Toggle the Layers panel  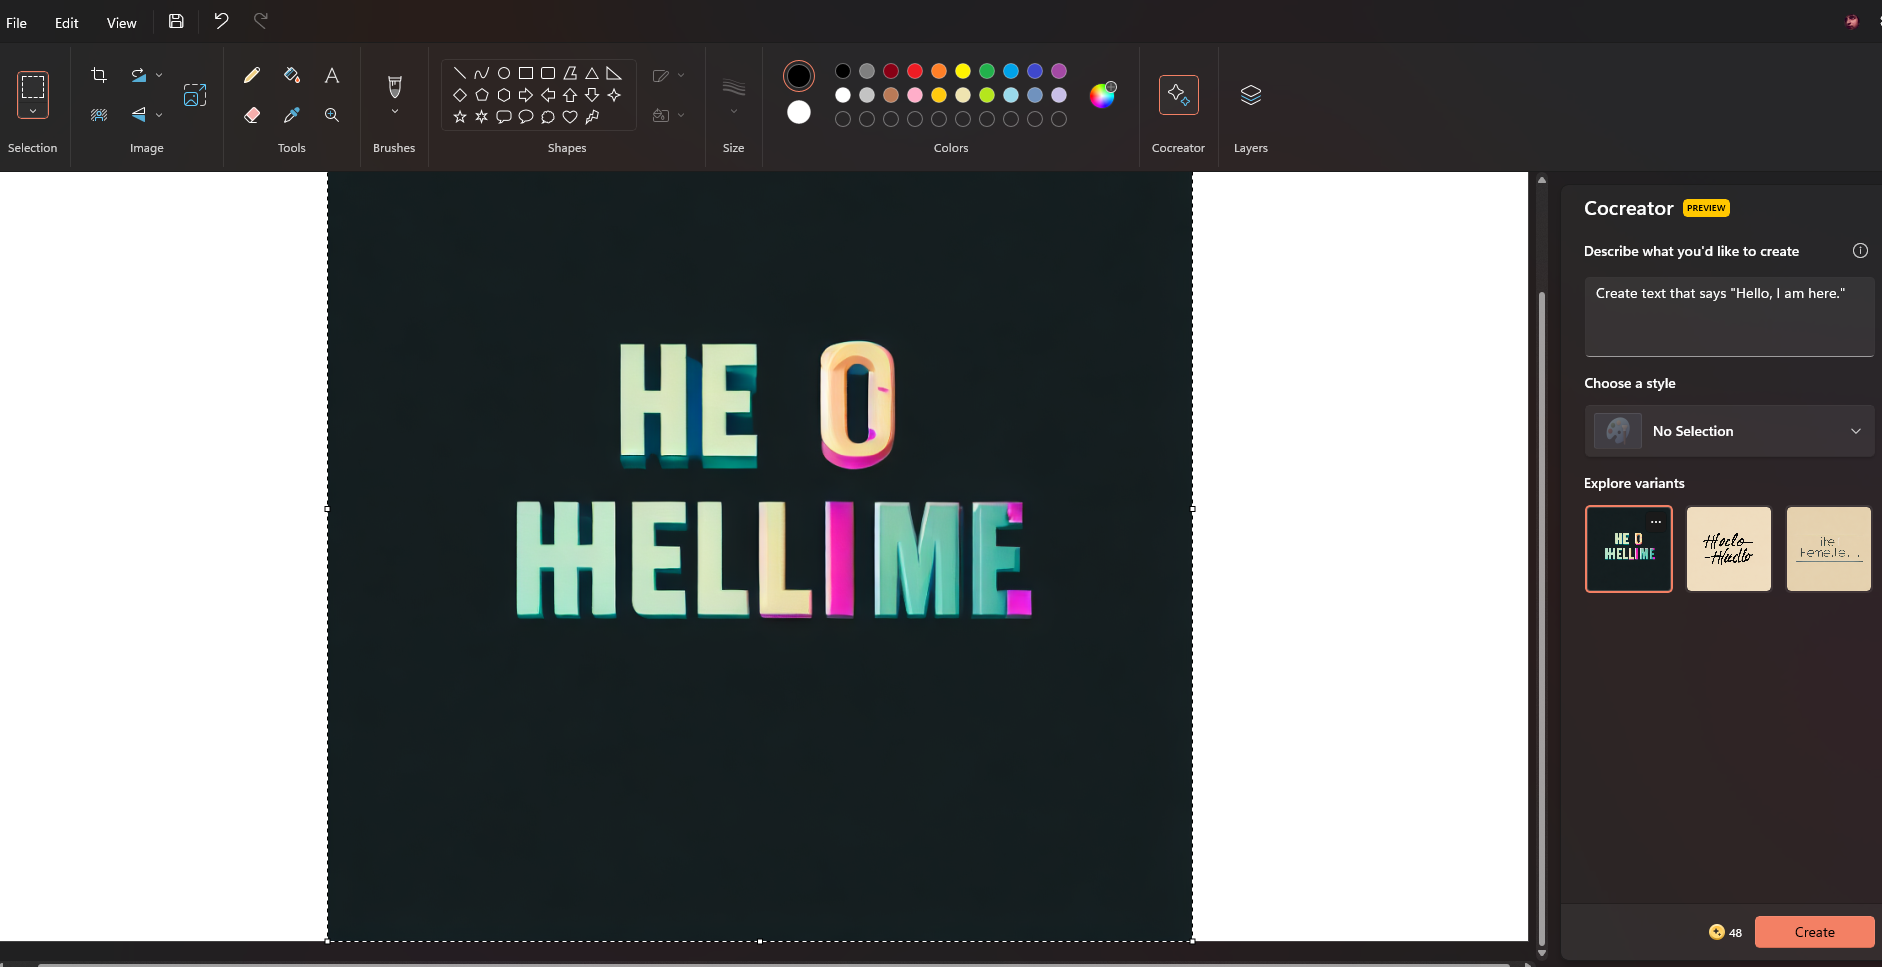[1251, 95]
